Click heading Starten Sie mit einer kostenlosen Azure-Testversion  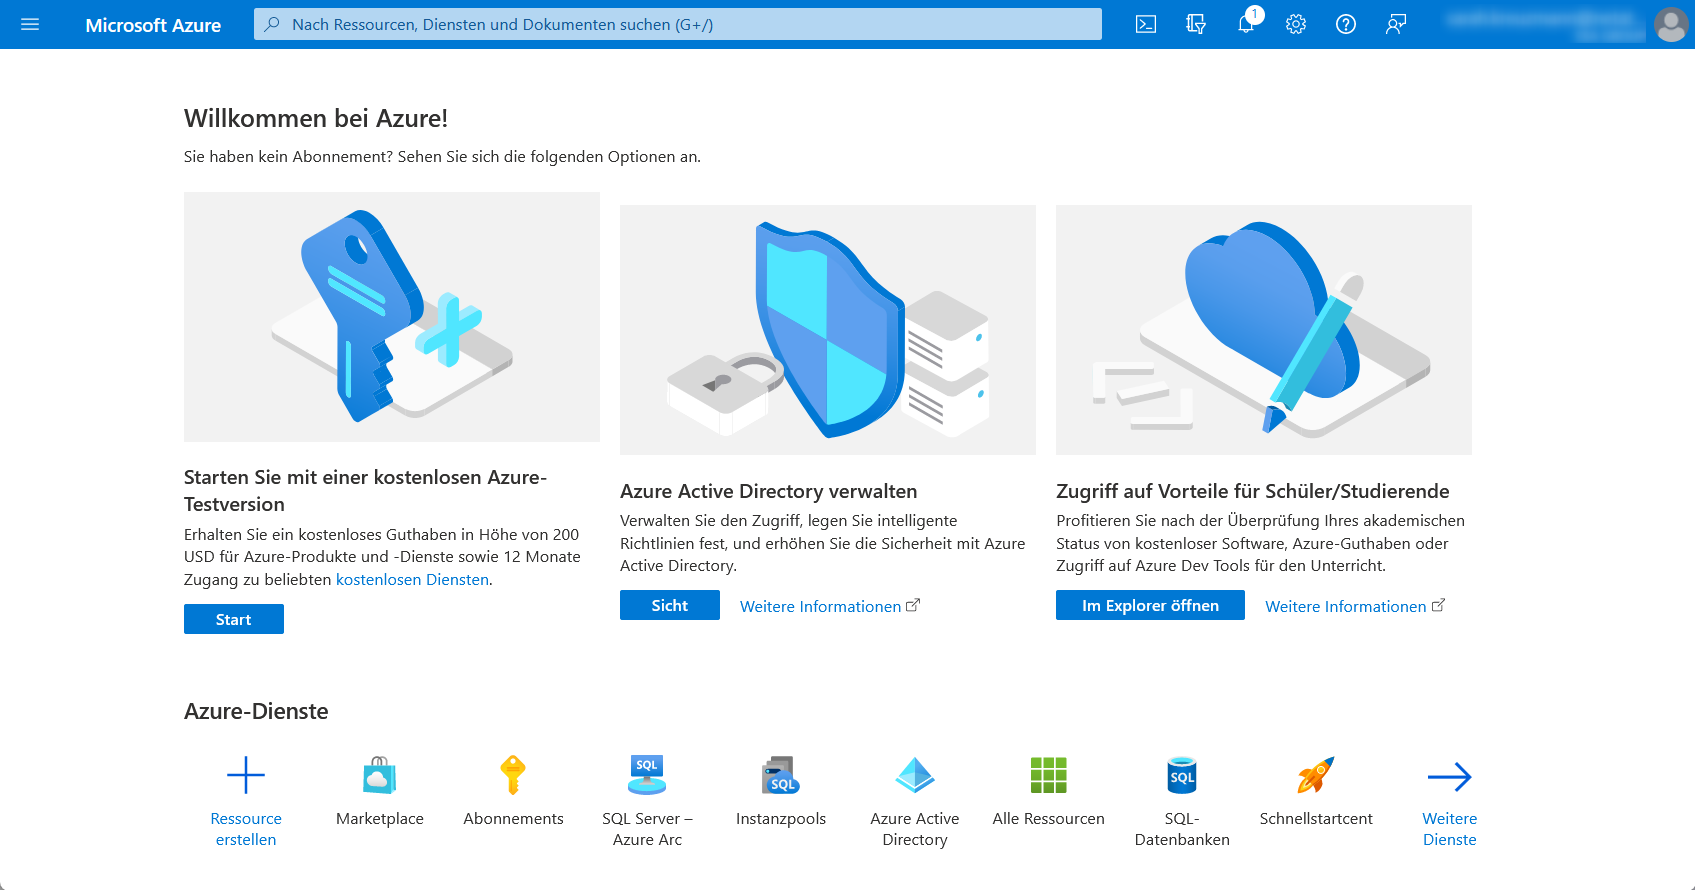(x=365, y=490)
